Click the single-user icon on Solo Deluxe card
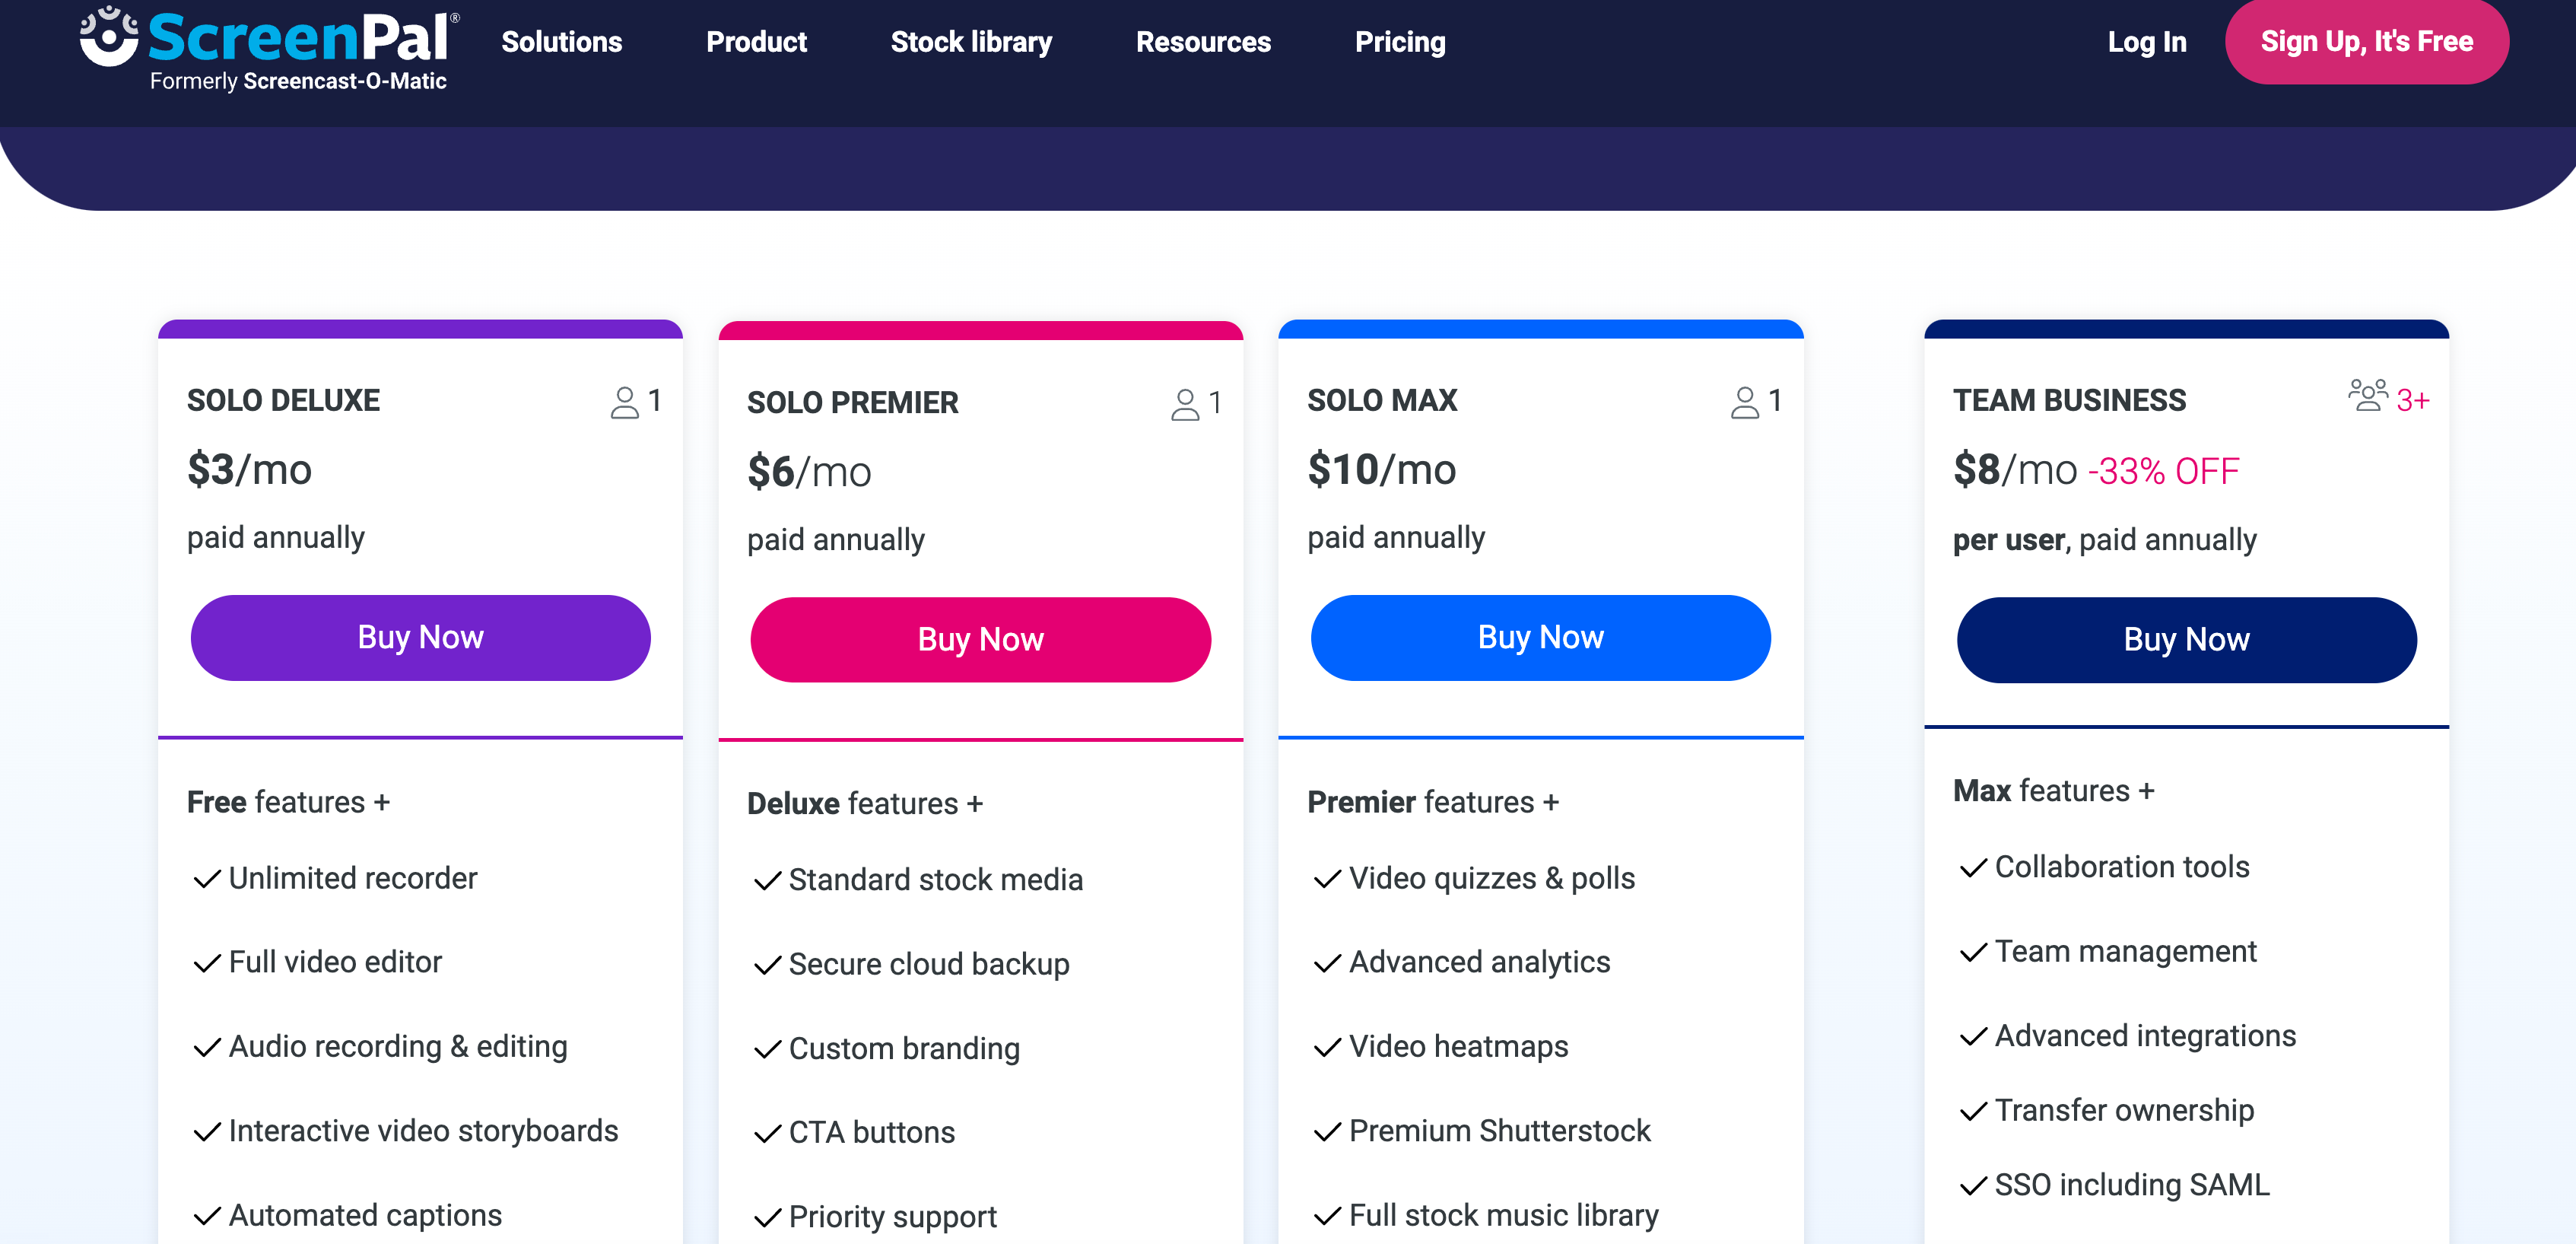Screen dimensions: 2576x1244 tap(625, 401)
